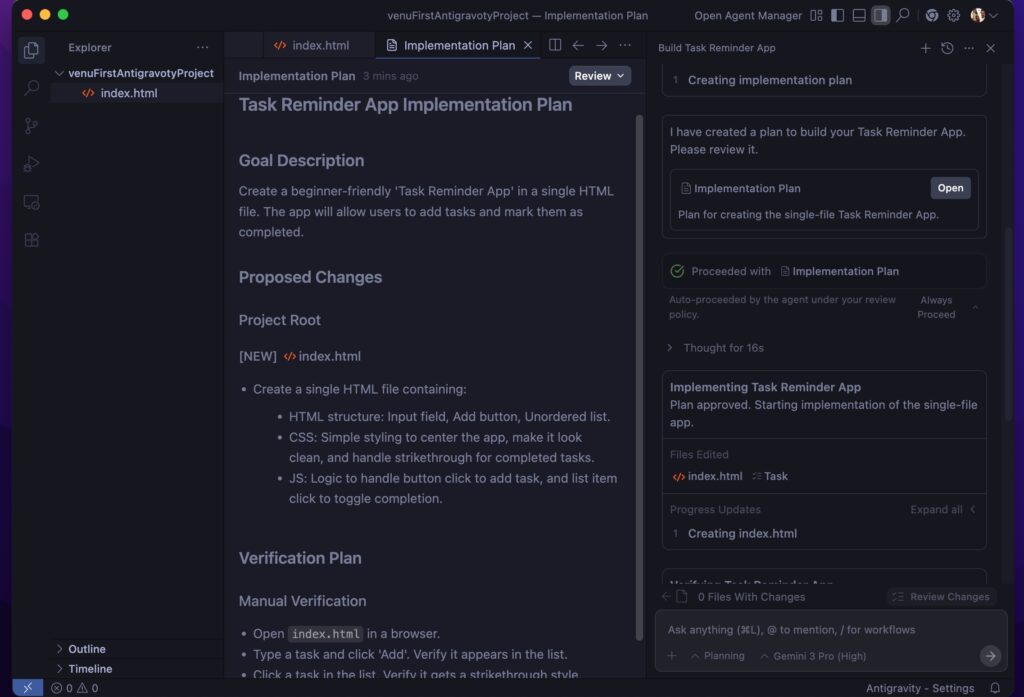Toggle the primary side bar visibility

[x=837, y=15]
